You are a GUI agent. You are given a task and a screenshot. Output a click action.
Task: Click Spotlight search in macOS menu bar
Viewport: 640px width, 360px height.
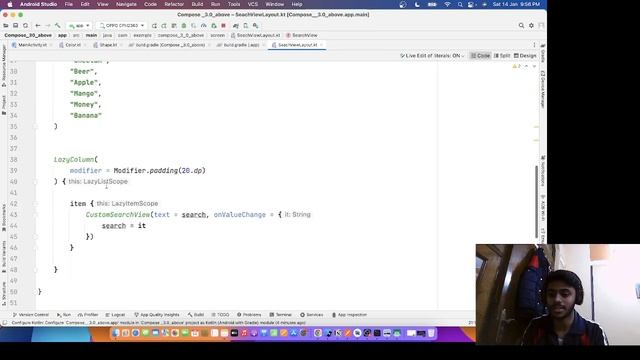click(460, 4)
